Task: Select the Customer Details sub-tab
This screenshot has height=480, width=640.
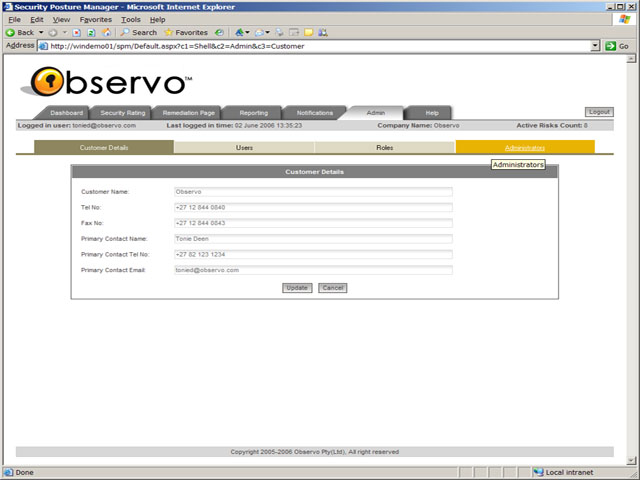Action: (104, 147)
